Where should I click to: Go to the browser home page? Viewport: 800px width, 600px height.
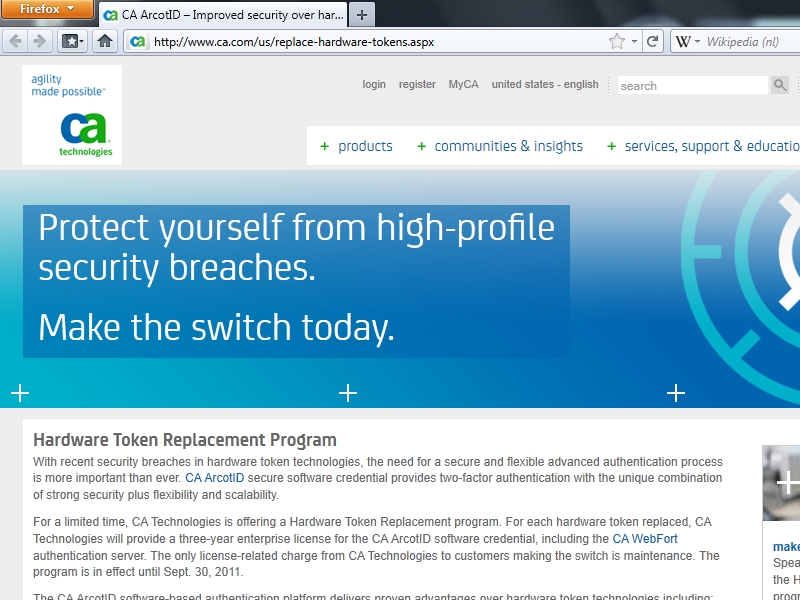tap(105, 41)
